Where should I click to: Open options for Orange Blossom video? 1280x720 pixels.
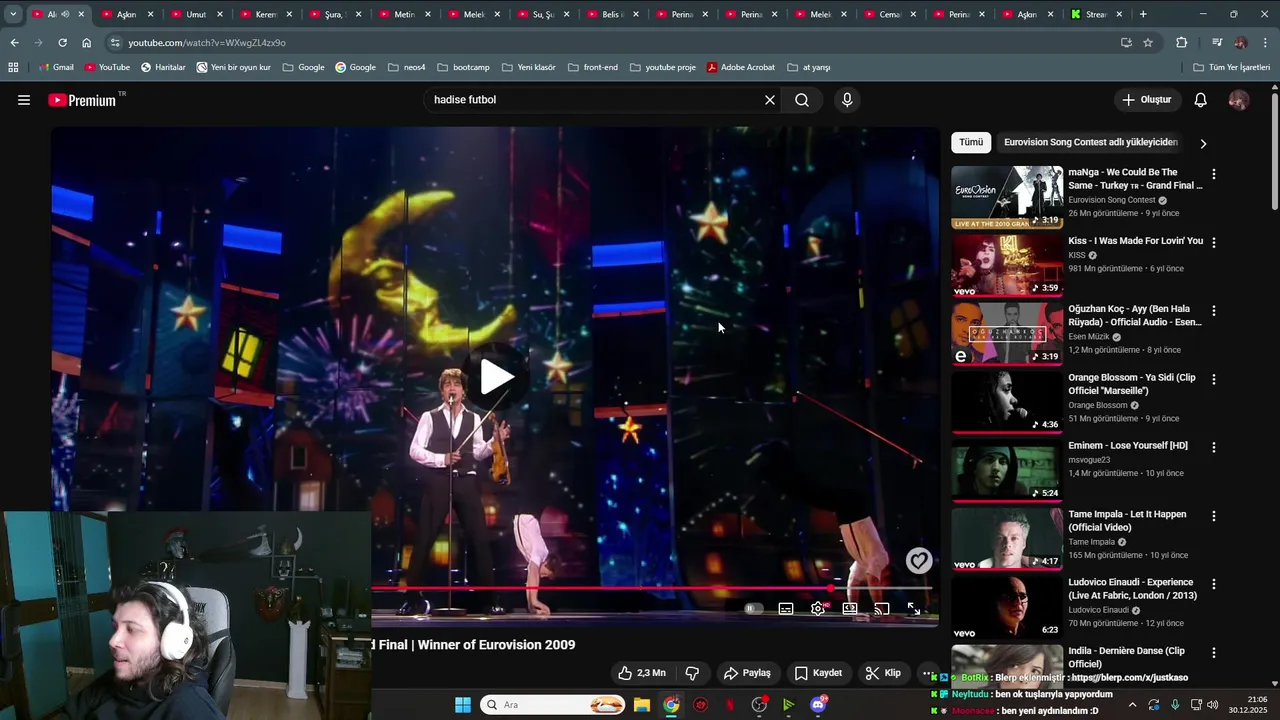click(x=1214, y=379)
